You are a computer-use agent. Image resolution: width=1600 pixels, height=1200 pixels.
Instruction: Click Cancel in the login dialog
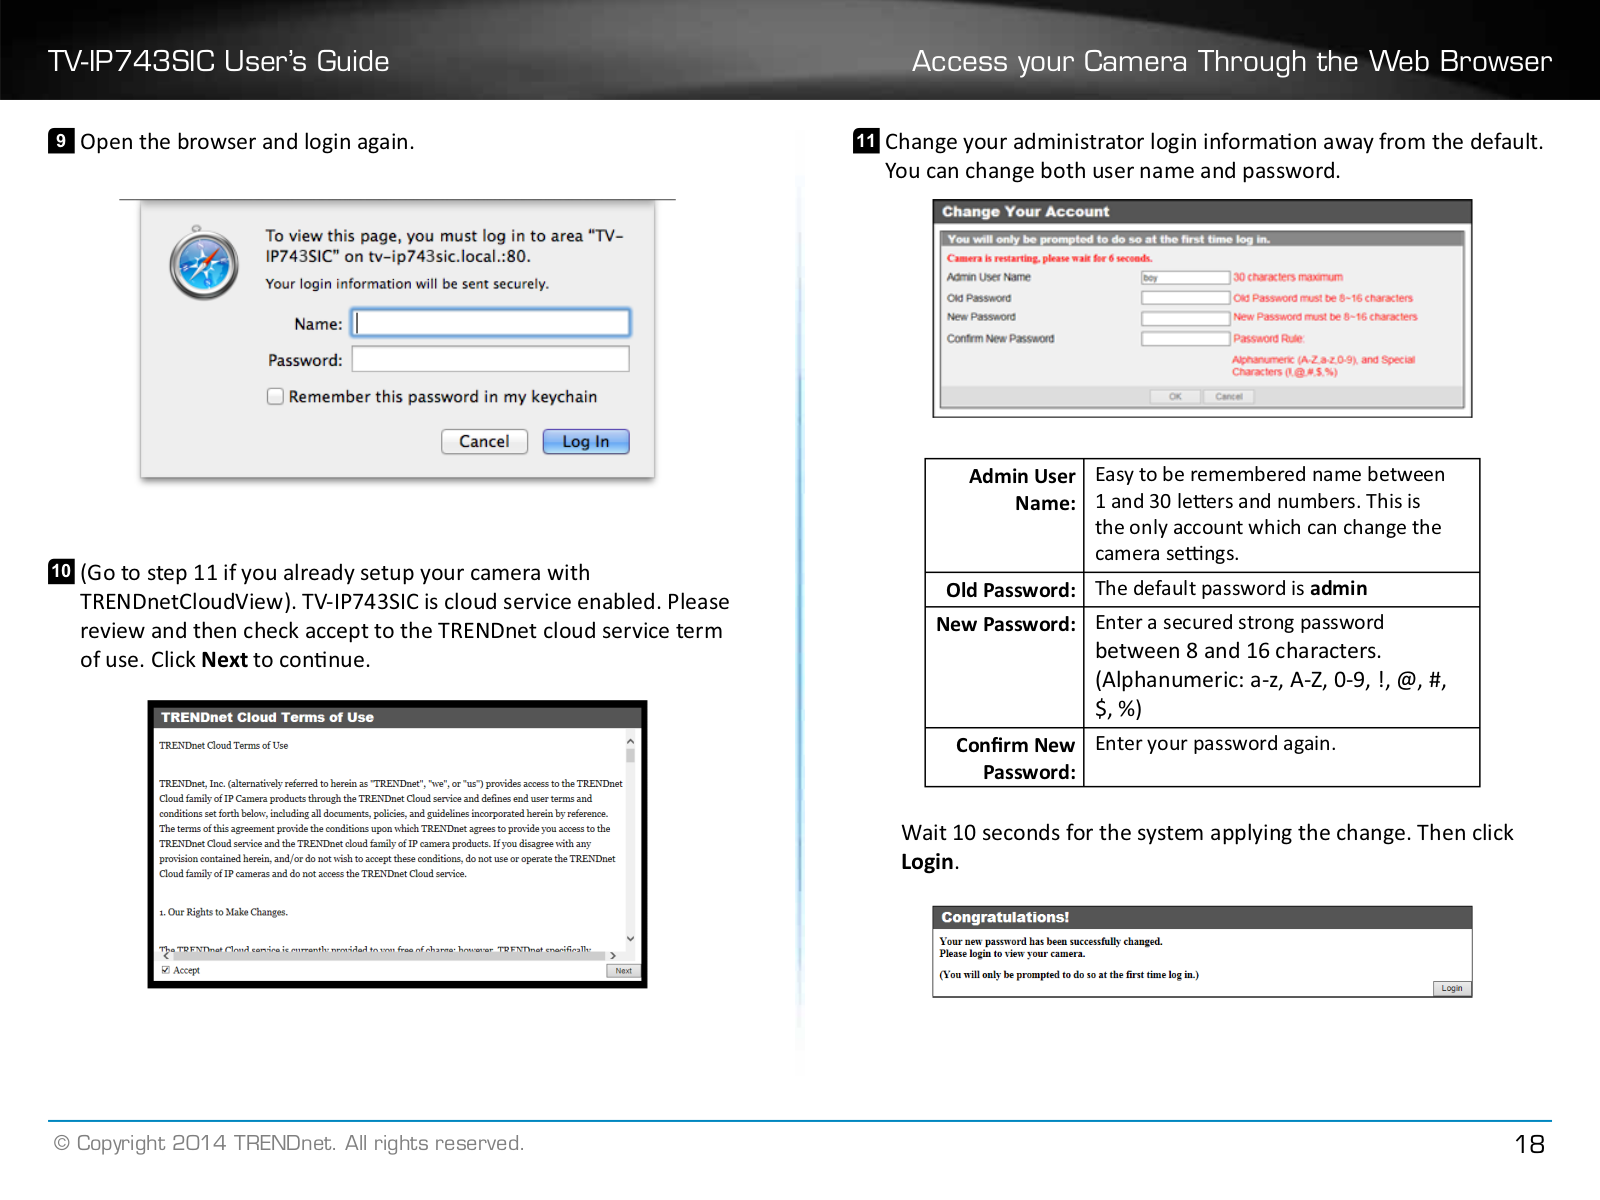(x=484, y=441)
